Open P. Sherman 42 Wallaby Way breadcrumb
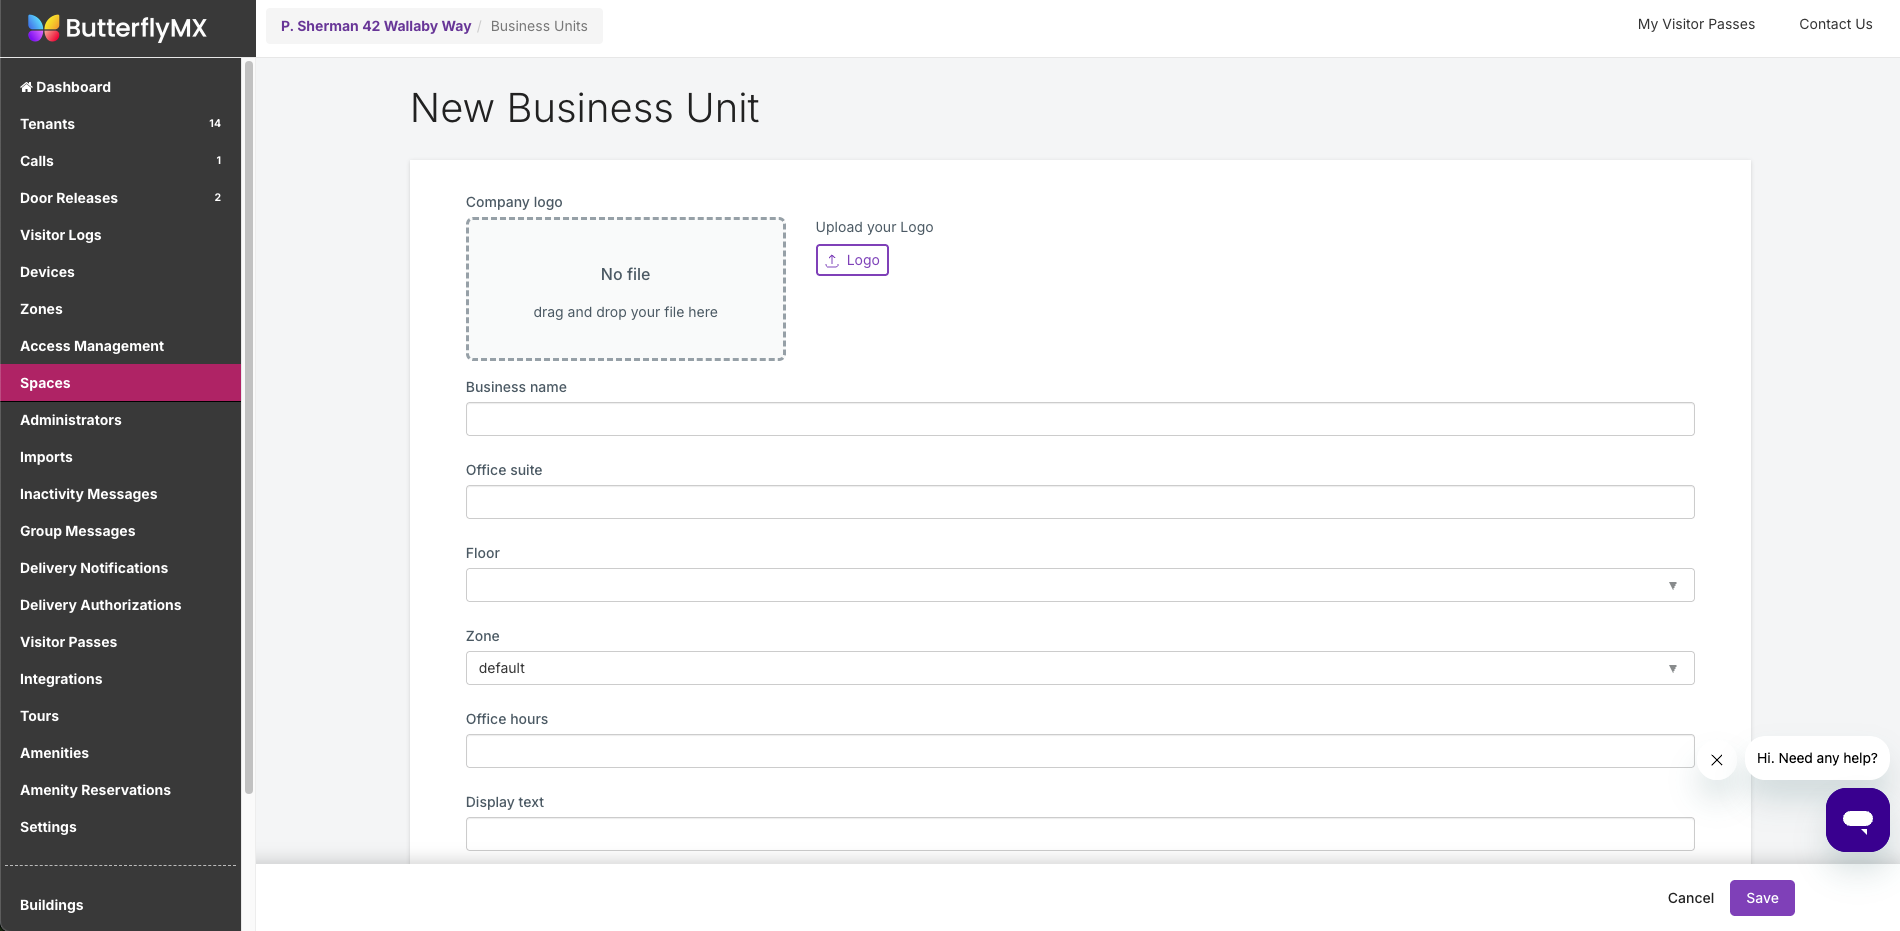The height and width of the screenshot is (931, 1900). click(376, 26)
